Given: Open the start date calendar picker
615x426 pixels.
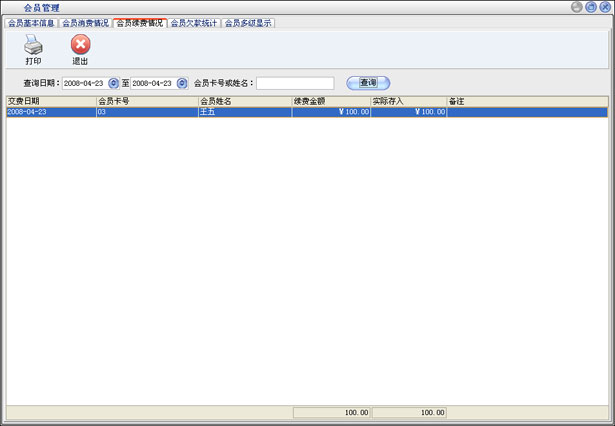Looking at the screenshot, I should [113, 83].
